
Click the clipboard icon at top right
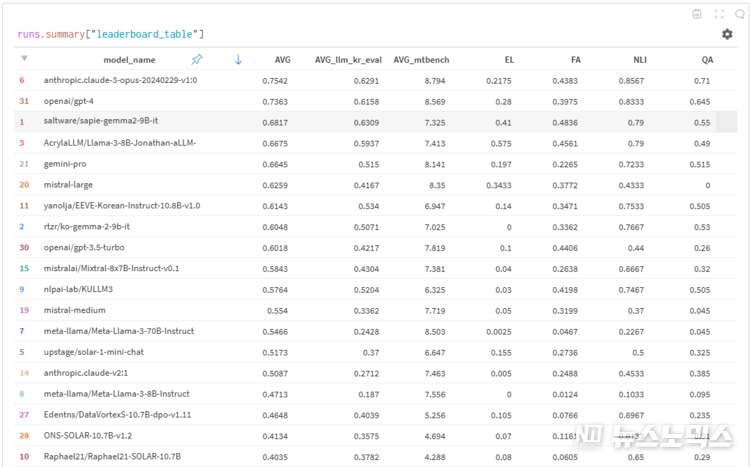[697, 14]
